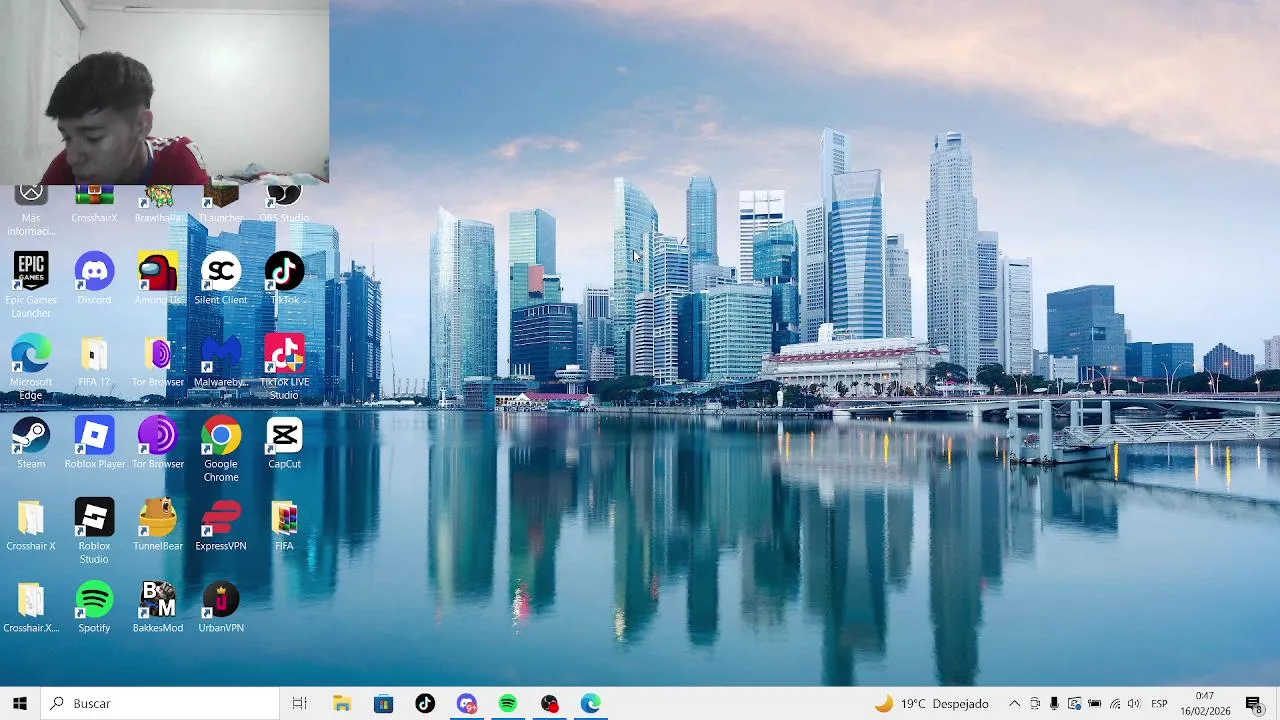Switch to Discord in the taskbar
The width and height of the screenshot is (1280, 720).
[467, 703]
